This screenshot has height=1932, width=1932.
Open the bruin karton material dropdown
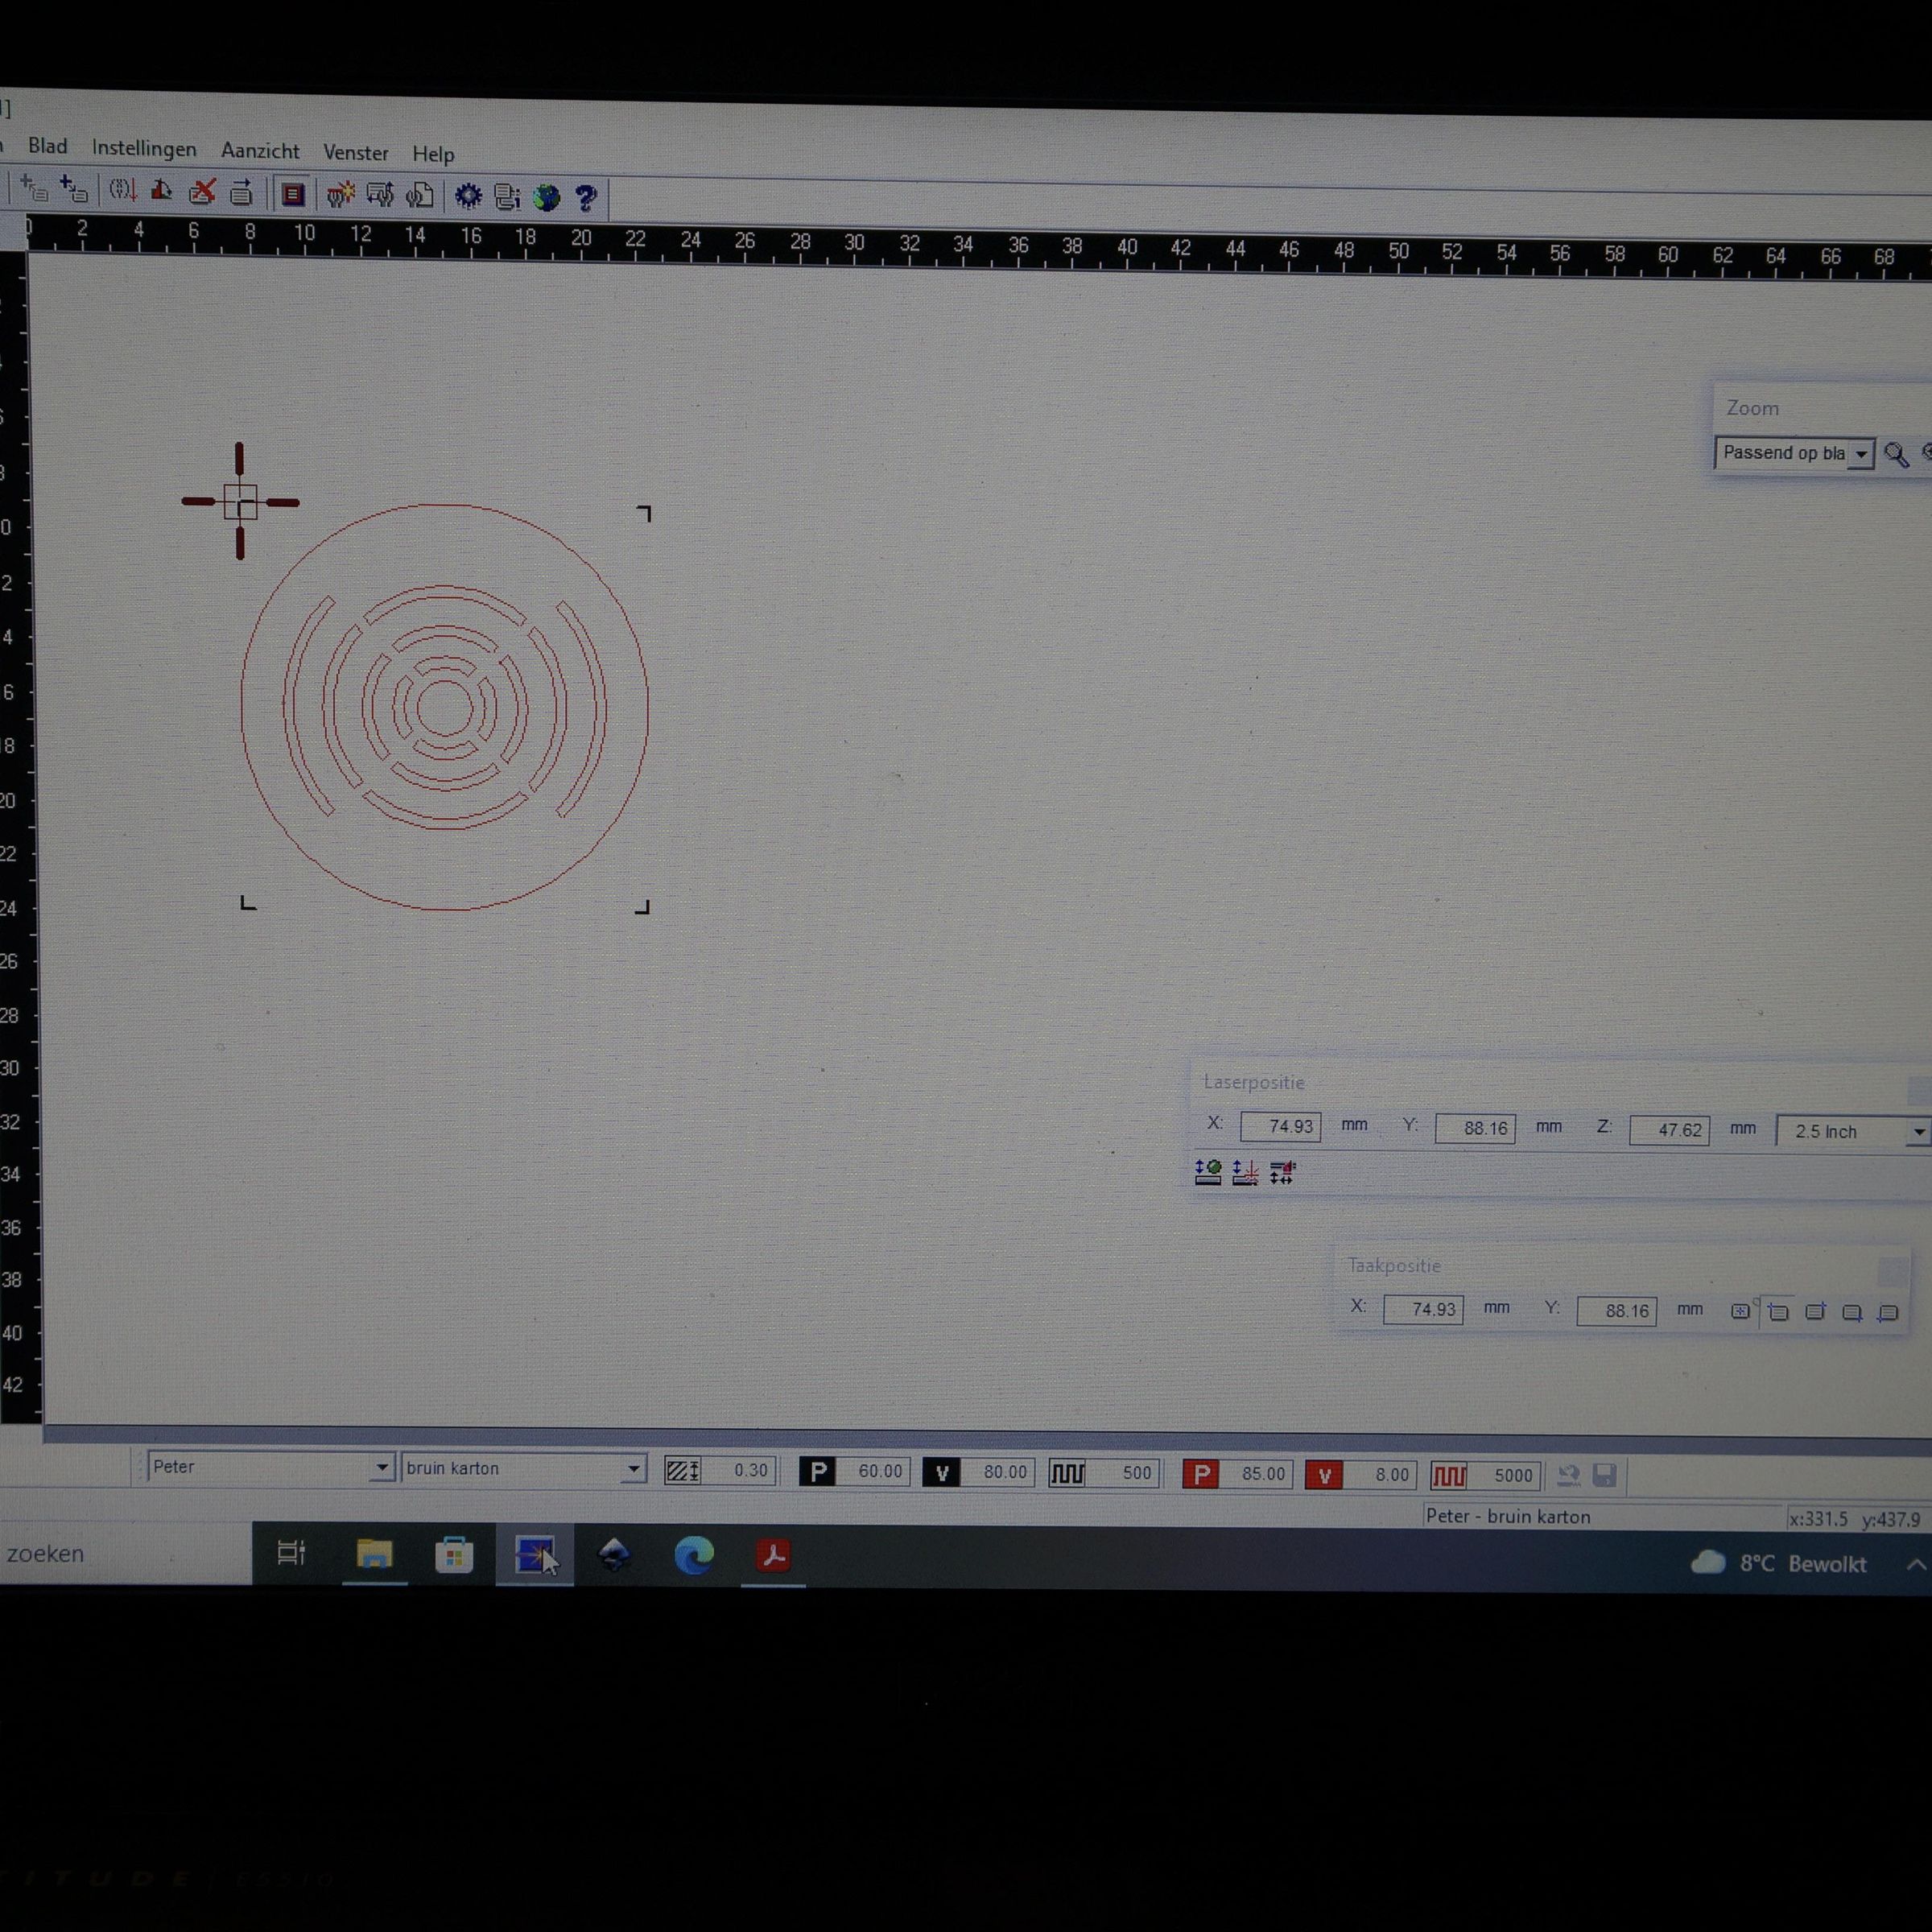pyautogui.click(x=523, y=1469)
